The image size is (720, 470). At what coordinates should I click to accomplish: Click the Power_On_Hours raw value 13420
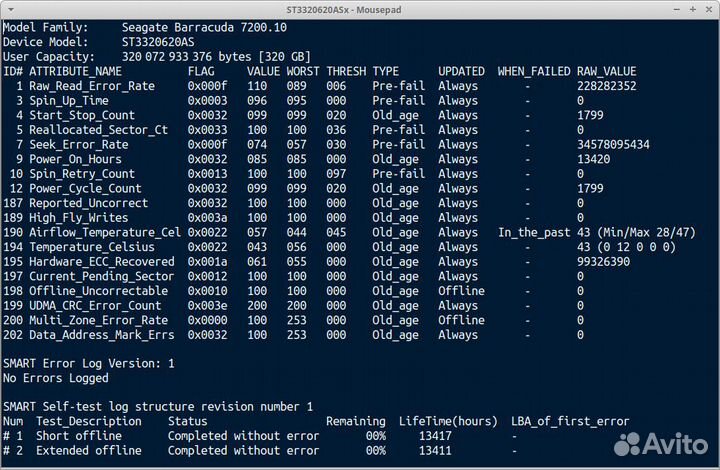(595, 159)
